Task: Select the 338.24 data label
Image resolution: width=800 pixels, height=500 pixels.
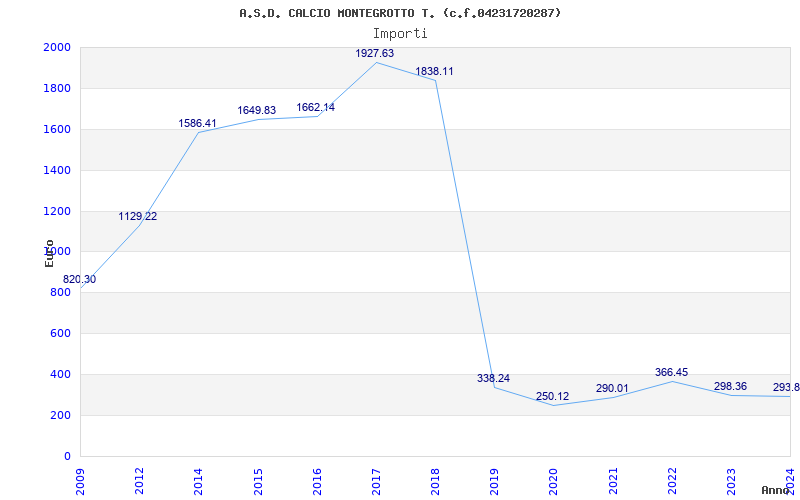Action: point(493,379)
